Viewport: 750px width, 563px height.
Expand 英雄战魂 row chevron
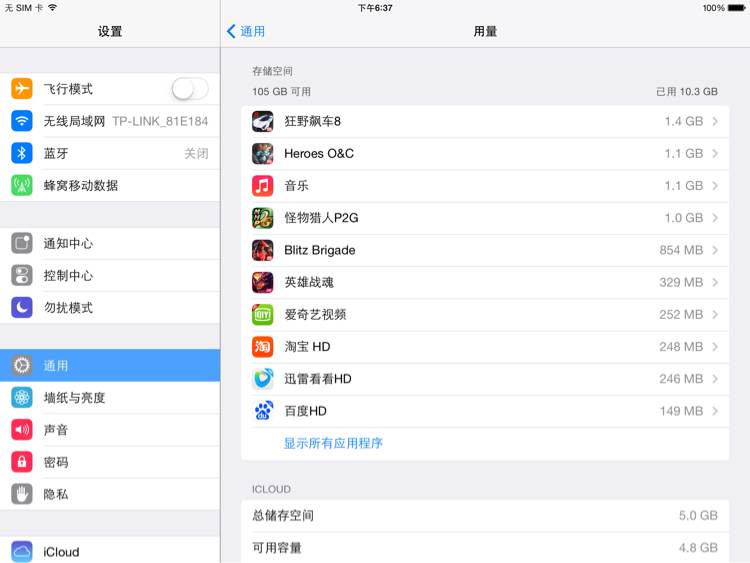(x=715, y=282)
